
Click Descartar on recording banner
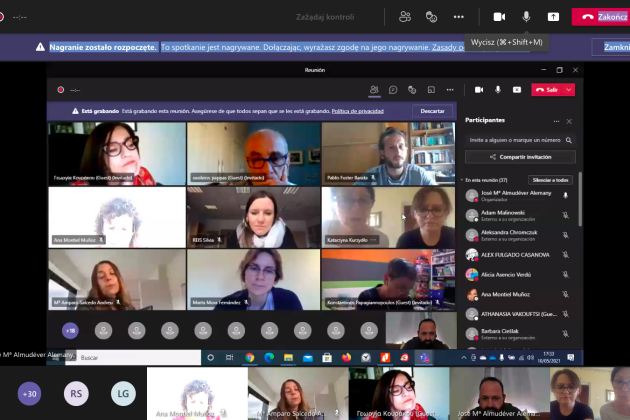[x=432, y=111]
